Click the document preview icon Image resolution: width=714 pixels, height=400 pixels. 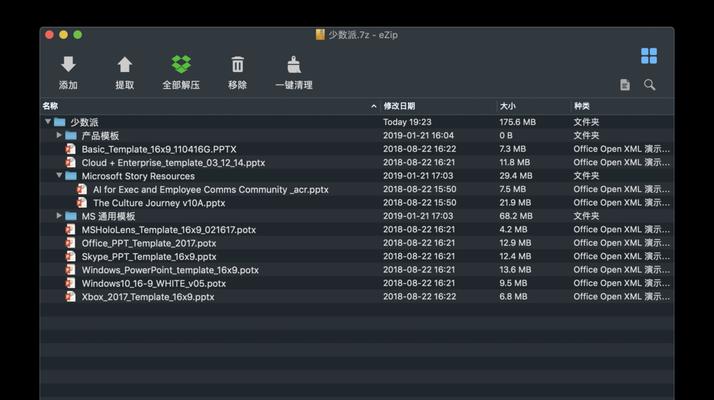[625, 85]
